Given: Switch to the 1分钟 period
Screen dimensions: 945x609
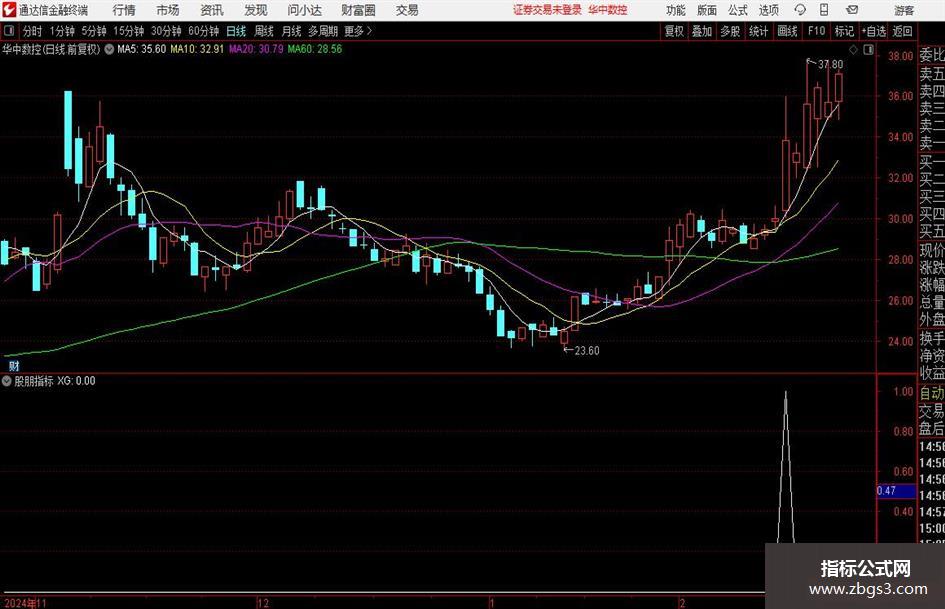Looking at the screenshot, I should (x=62, y=31).
